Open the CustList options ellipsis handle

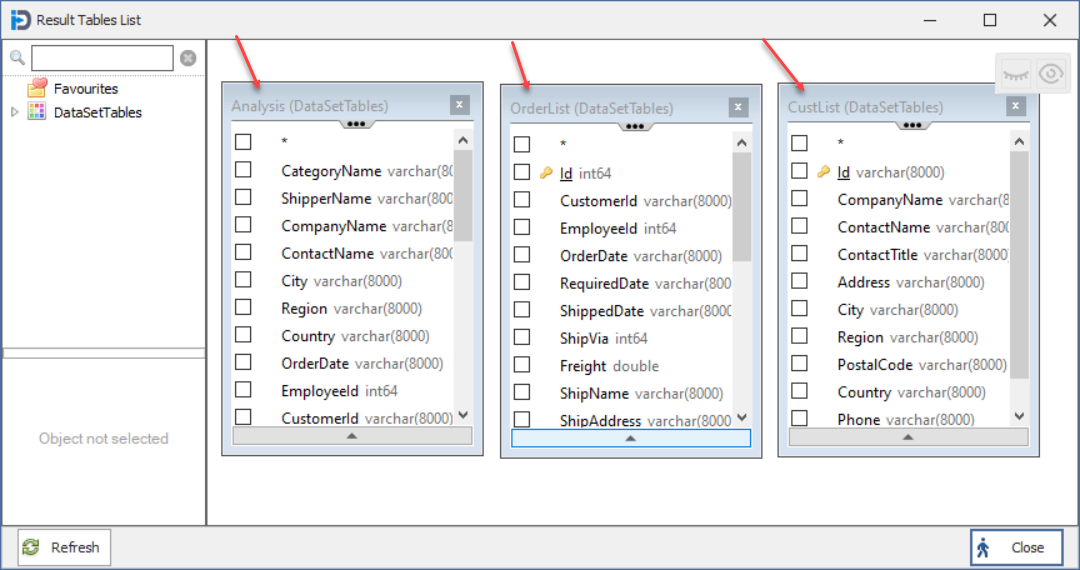(x=909, y=125)
